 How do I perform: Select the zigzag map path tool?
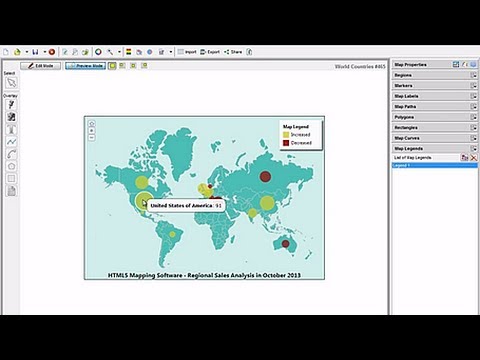[12, 142]
